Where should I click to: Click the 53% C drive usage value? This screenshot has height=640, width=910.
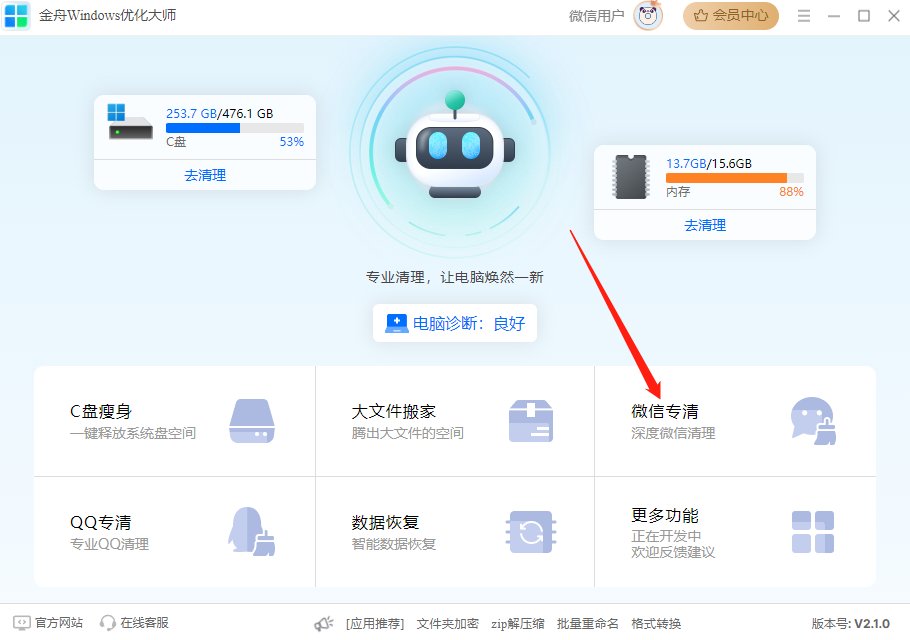(291, 142)
